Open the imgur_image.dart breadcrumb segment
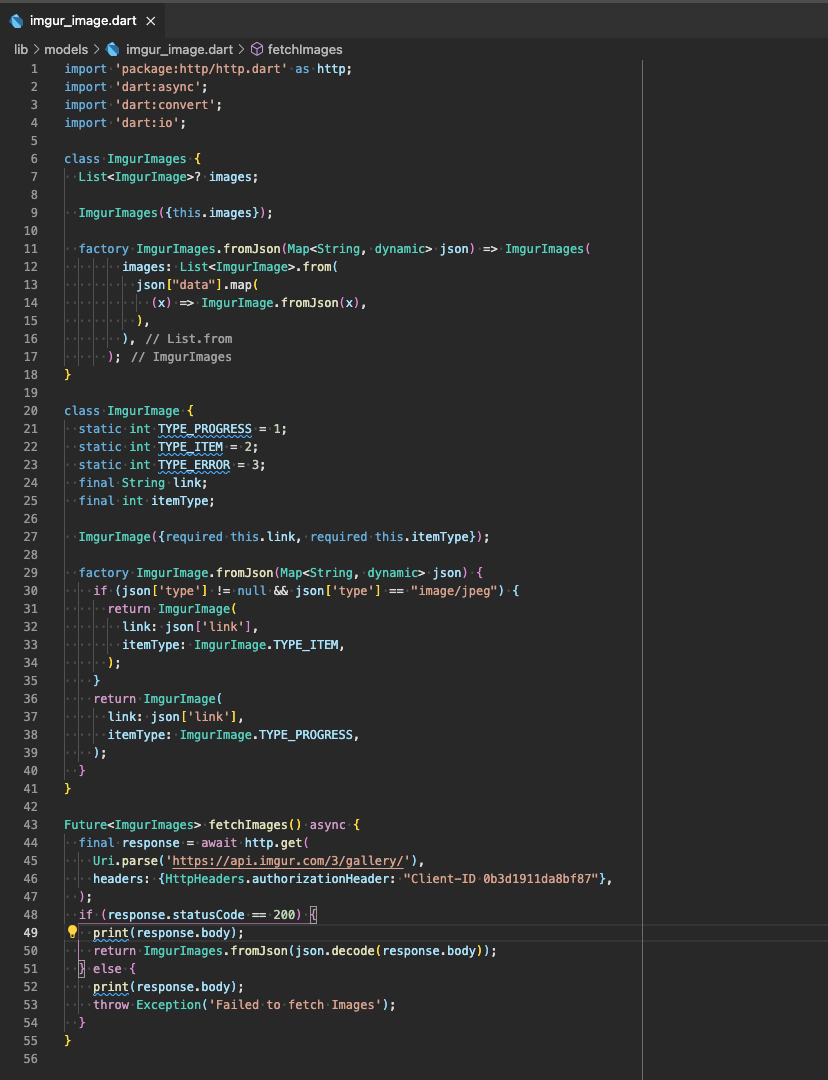The height and width of the screenshot is (1080, 828). pos(179,50)
